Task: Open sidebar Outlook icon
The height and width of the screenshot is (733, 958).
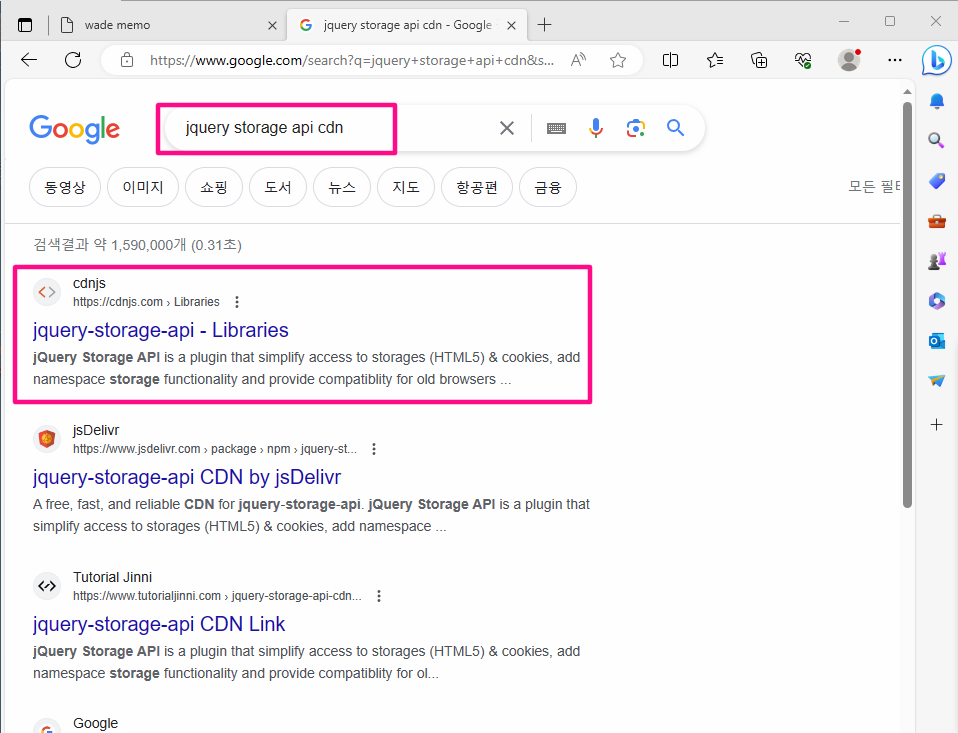Action: (x=937, y=341)
